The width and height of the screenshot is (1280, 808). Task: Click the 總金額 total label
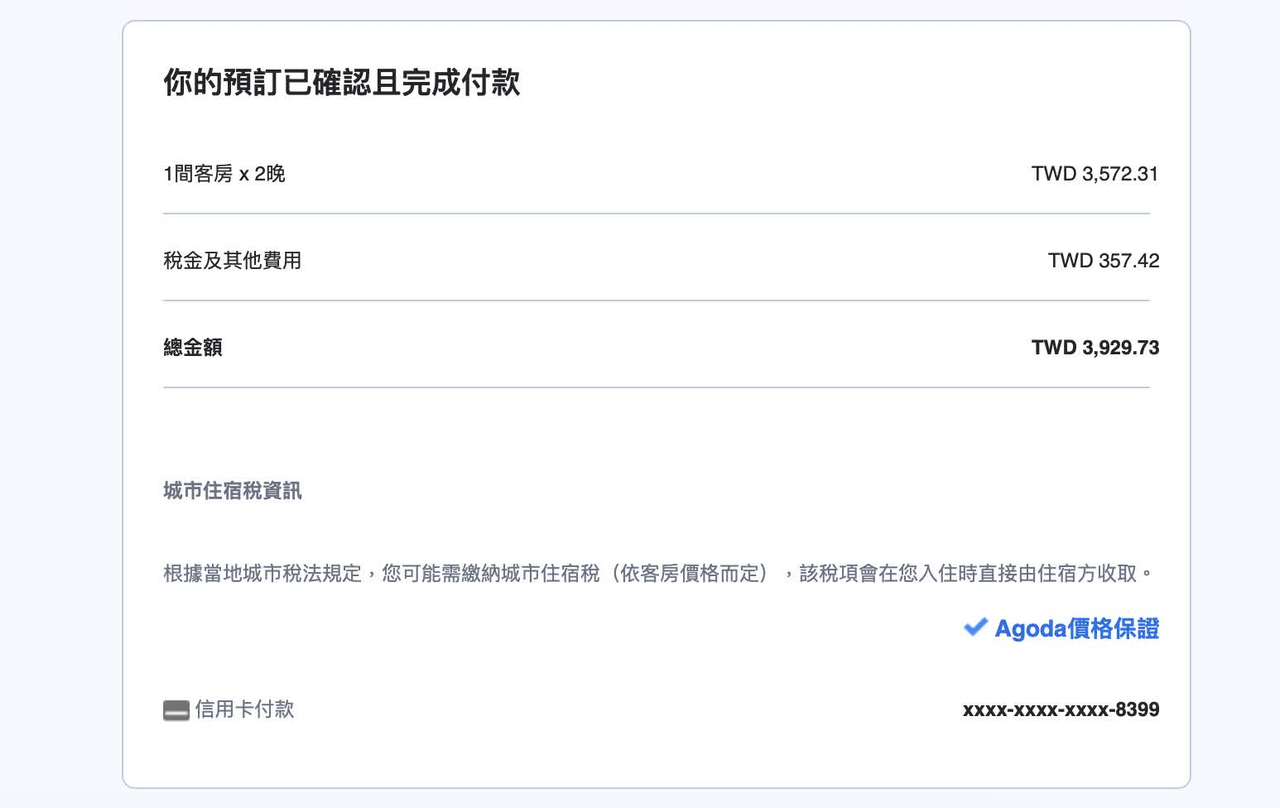[193, 348]
